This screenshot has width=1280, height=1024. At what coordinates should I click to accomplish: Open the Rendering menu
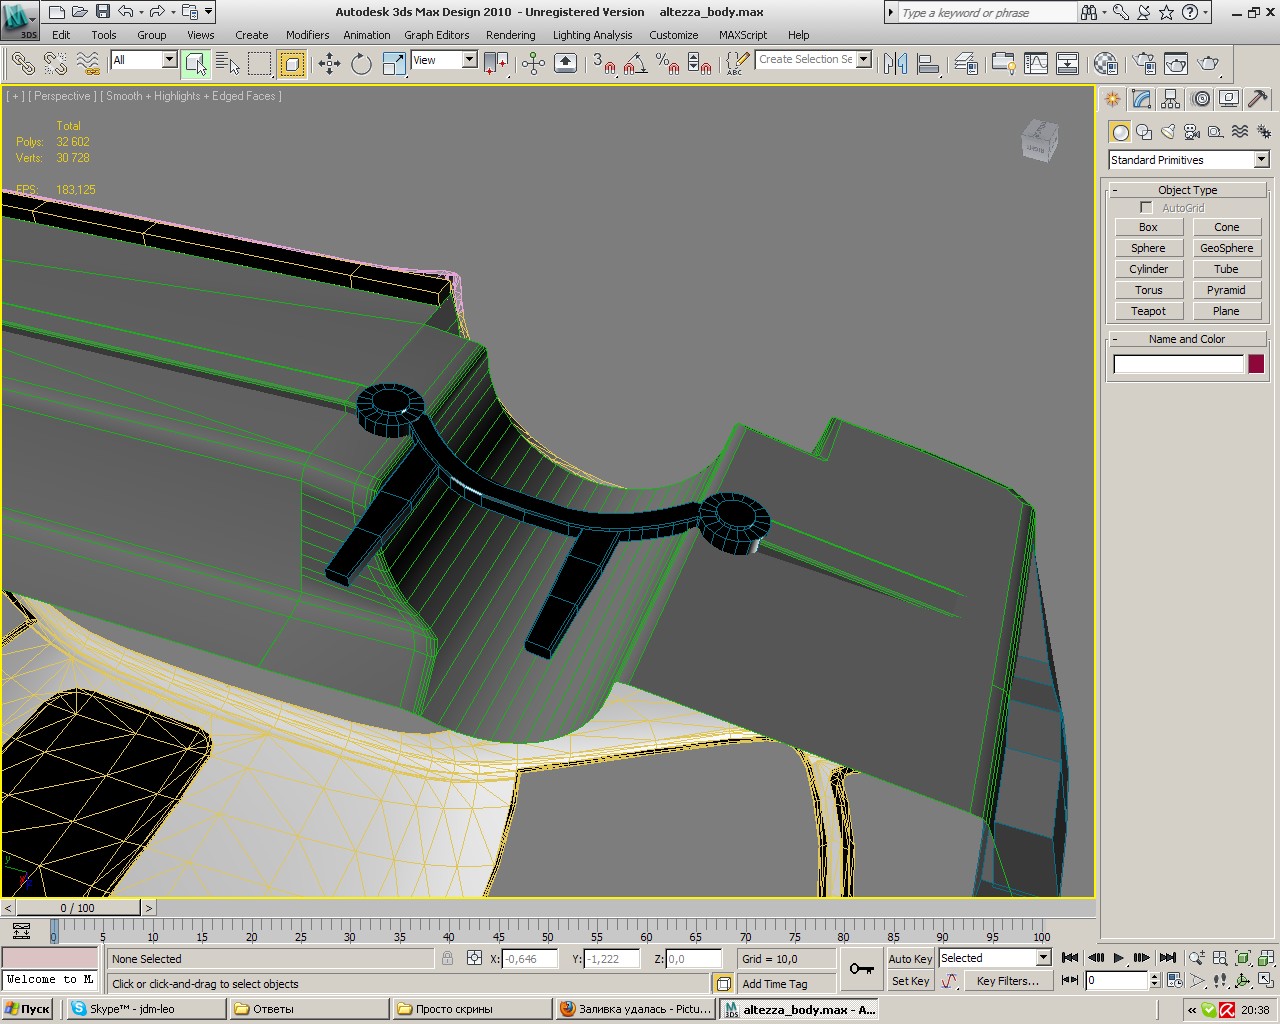[x=510, y=35]
